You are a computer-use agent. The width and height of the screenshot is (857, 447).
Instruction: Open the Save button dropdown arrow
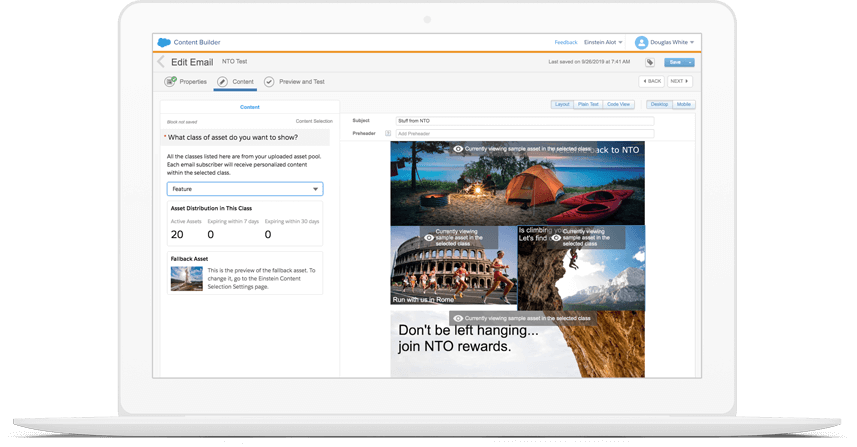691,62
